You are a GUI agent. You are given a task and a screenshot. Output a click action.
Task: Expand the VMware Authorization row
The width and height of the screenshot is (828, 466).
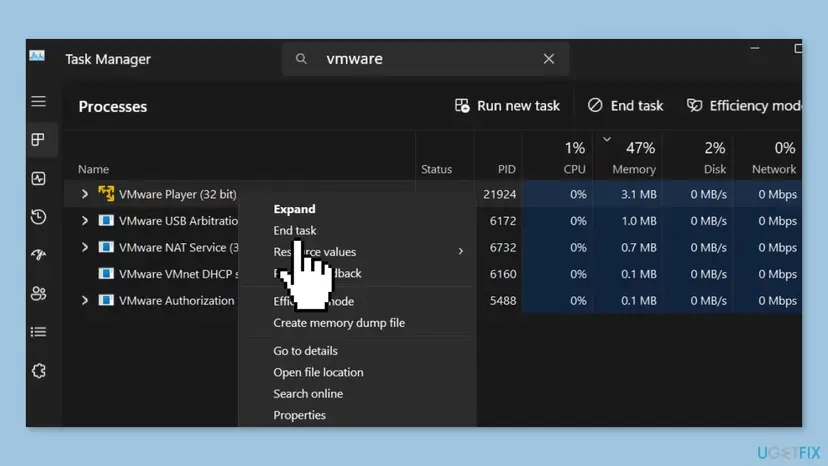click(x=84, y=300)
